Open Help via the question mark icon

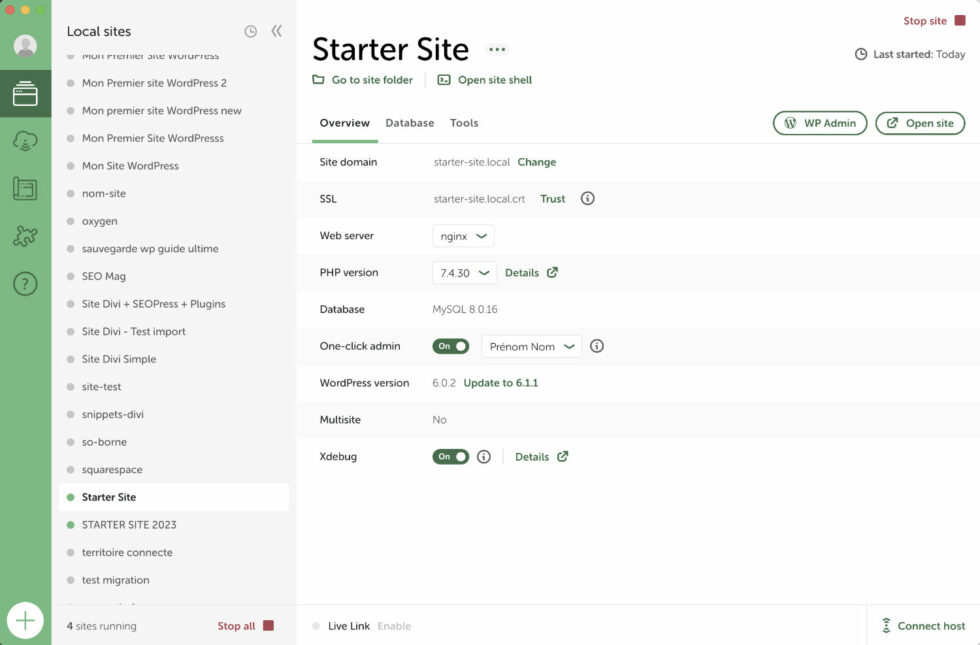point(25,283)
